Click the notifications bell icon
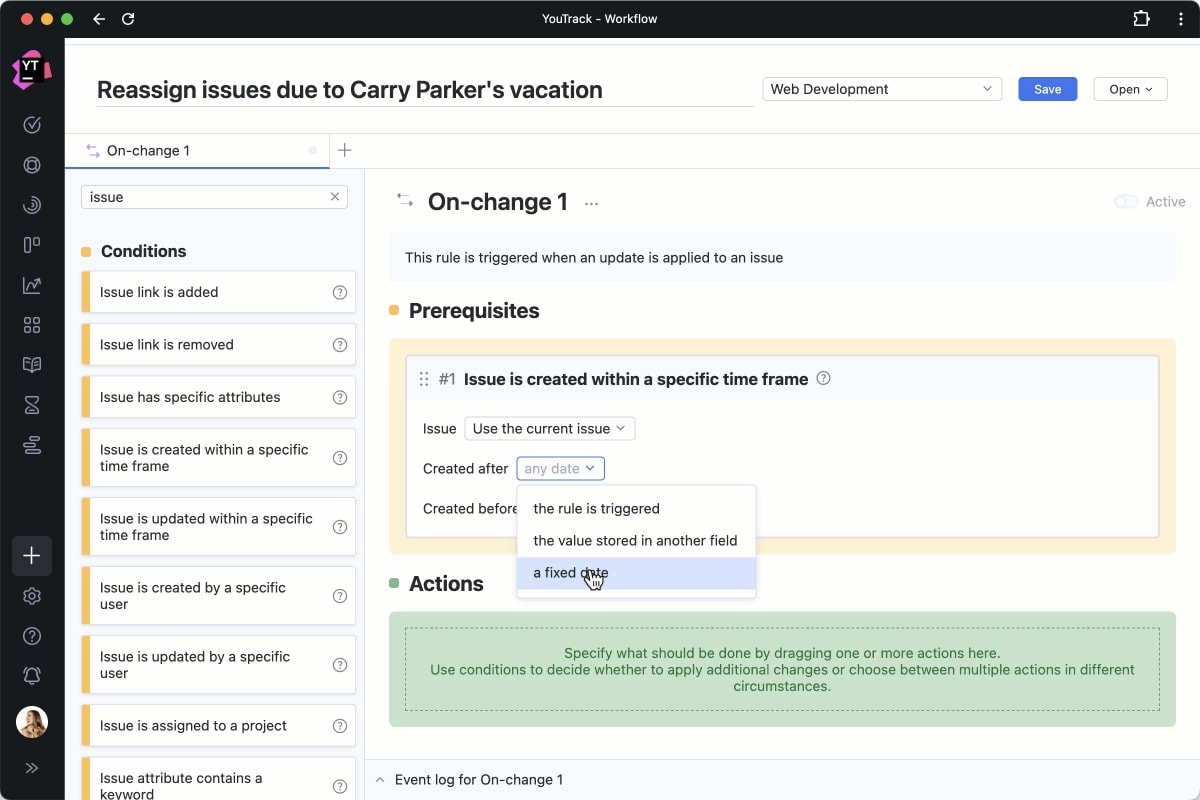The height and width of the screenshot is (800, 1200). pos(32,676)
